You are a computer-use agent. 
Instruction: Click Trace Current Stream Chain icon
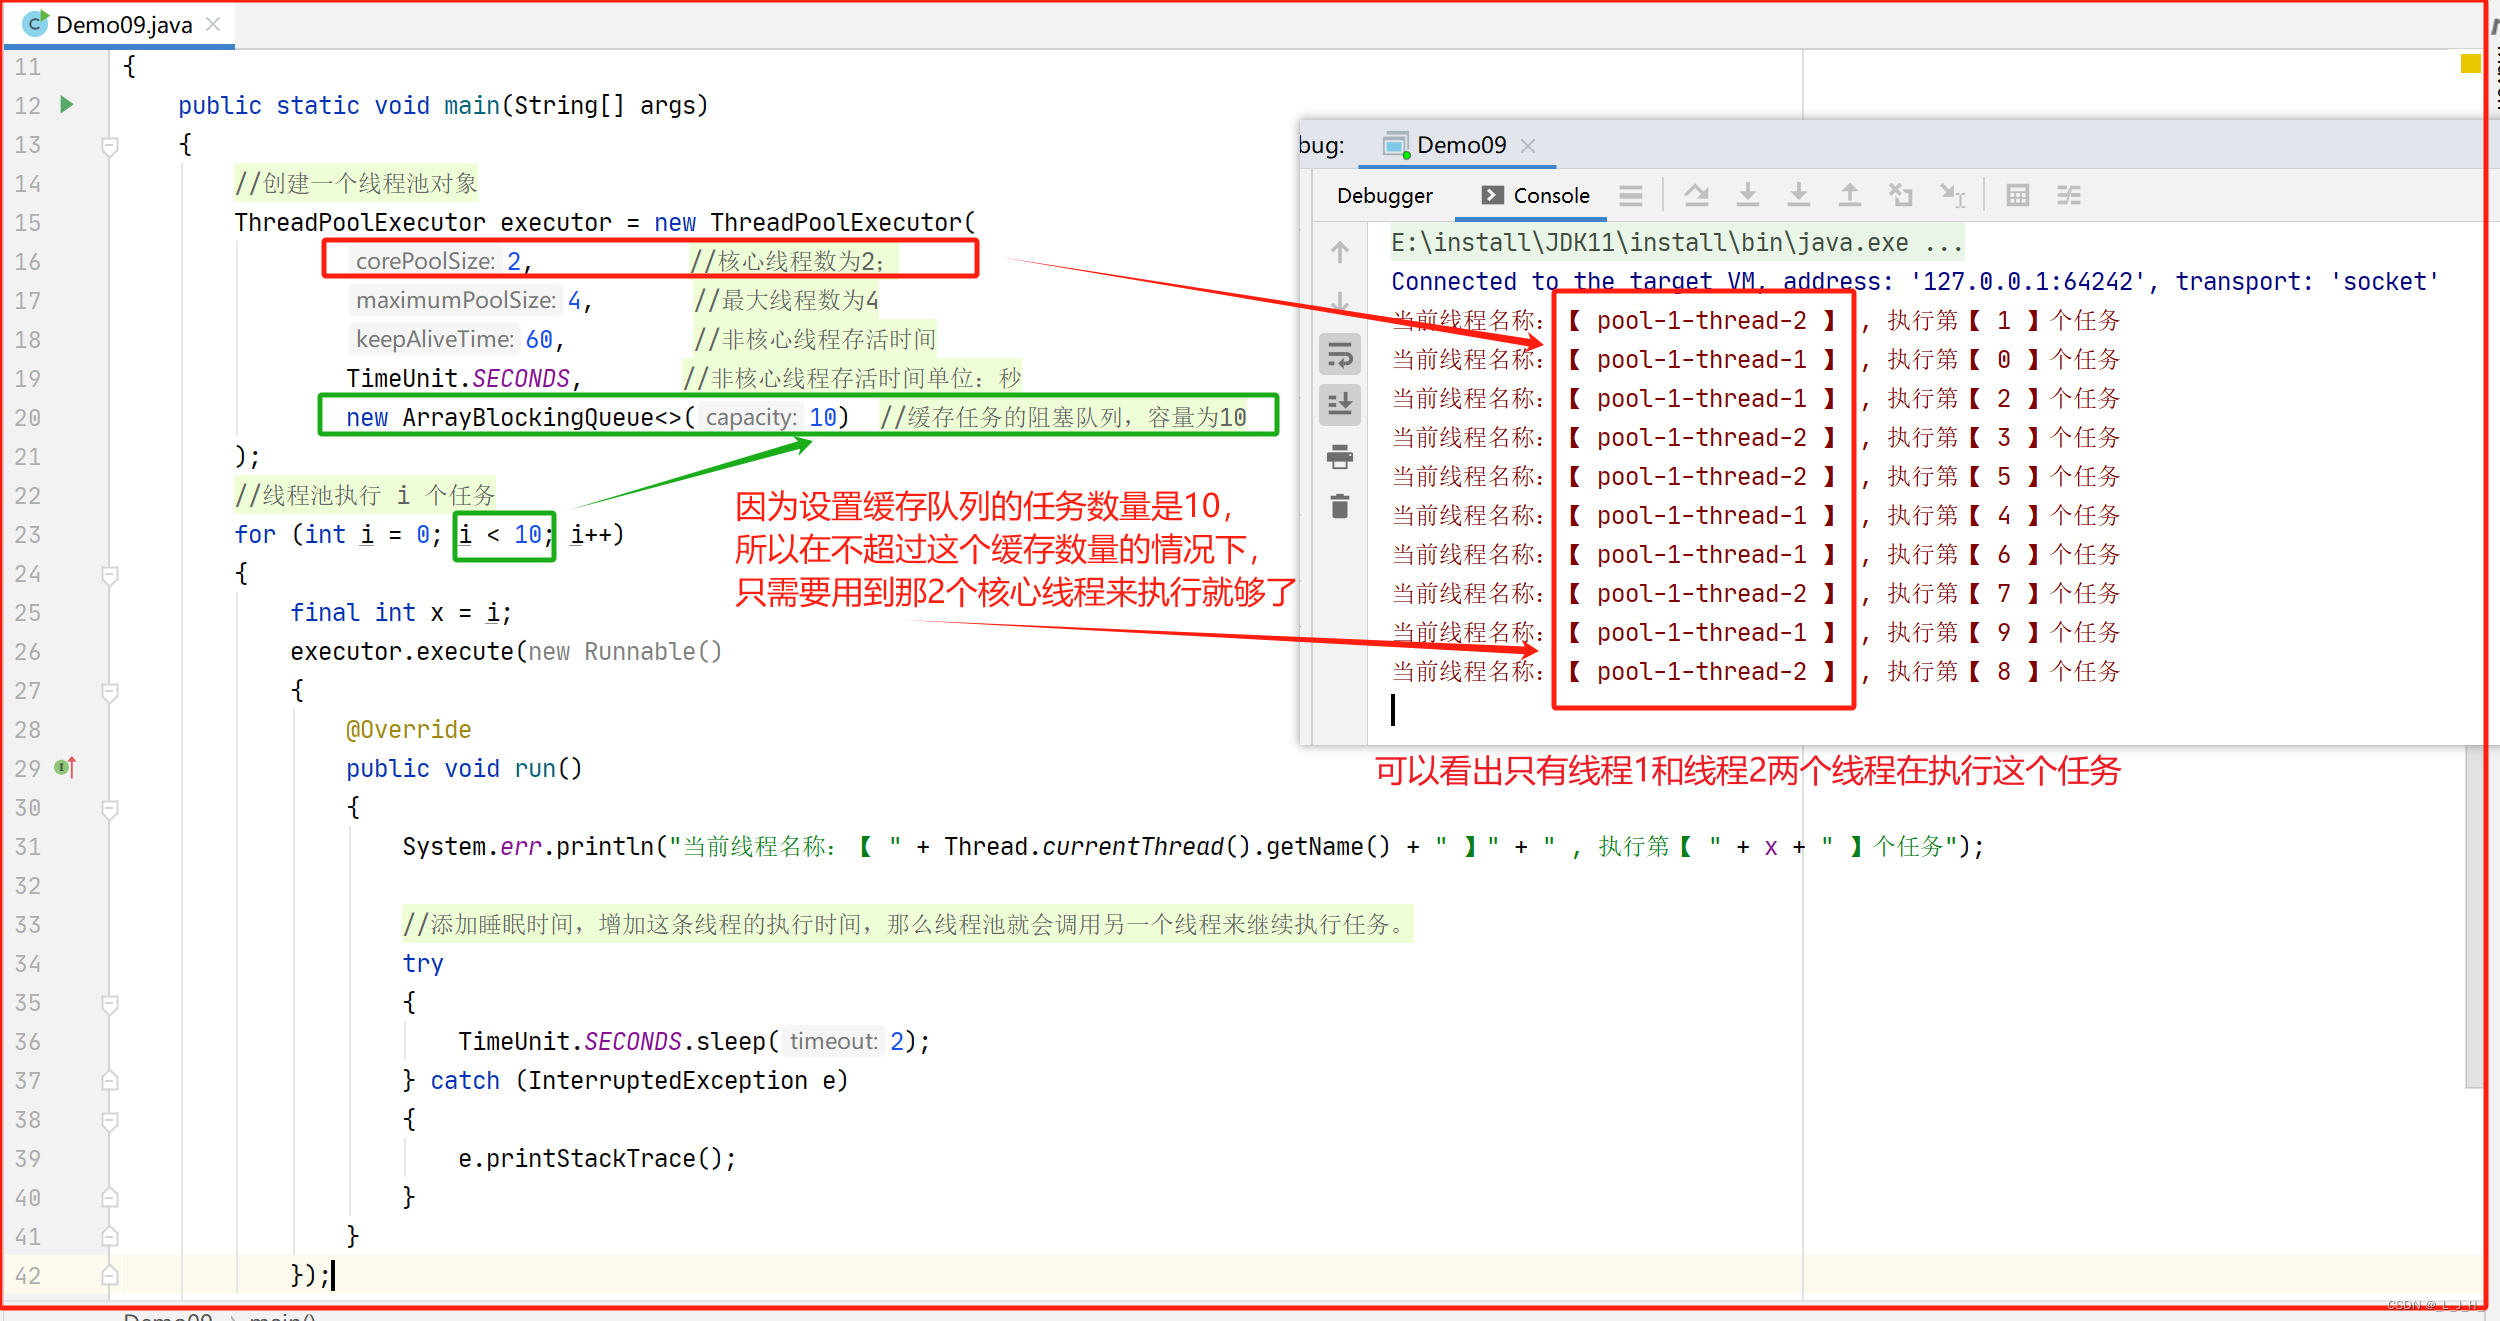coord(2069,196)
